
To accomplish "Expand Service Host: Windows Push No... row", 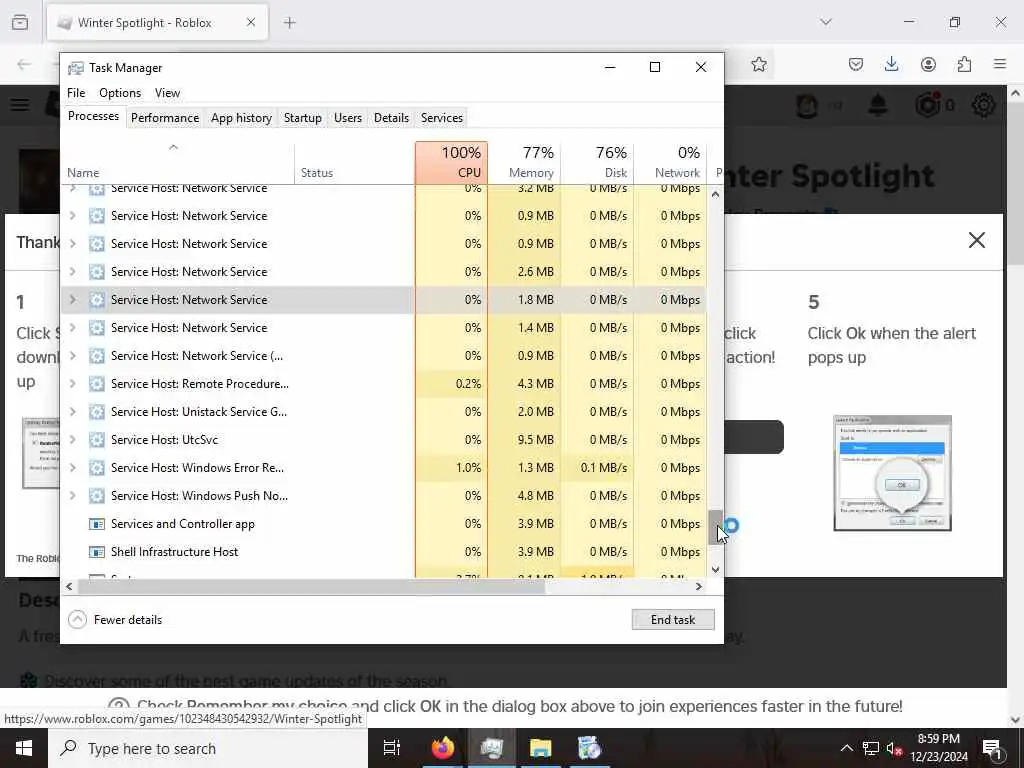I will tap(72, 496).
